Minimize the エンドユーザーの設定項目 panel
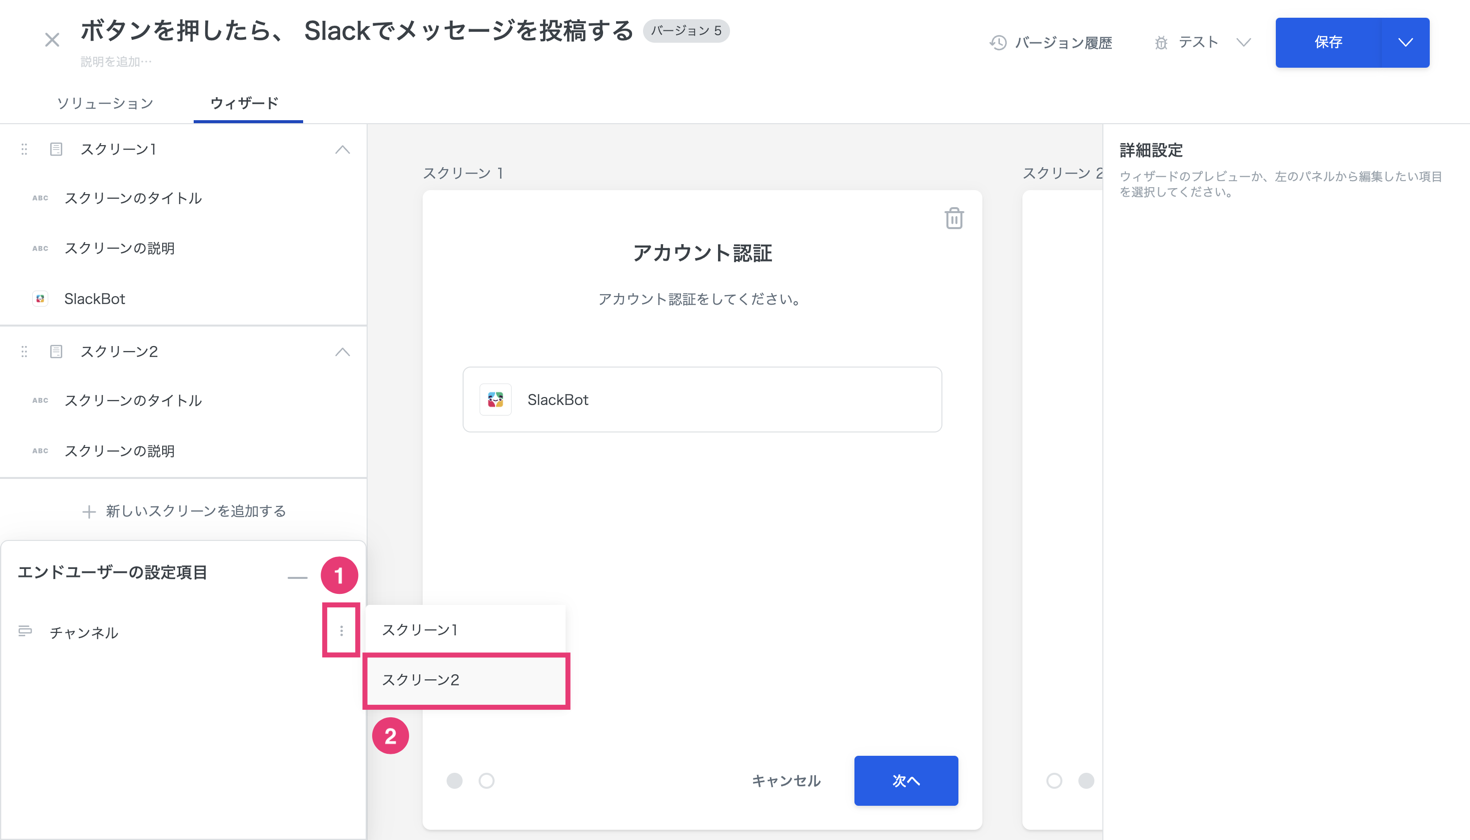The image size is (1470, 840). [x=297, y=577]
